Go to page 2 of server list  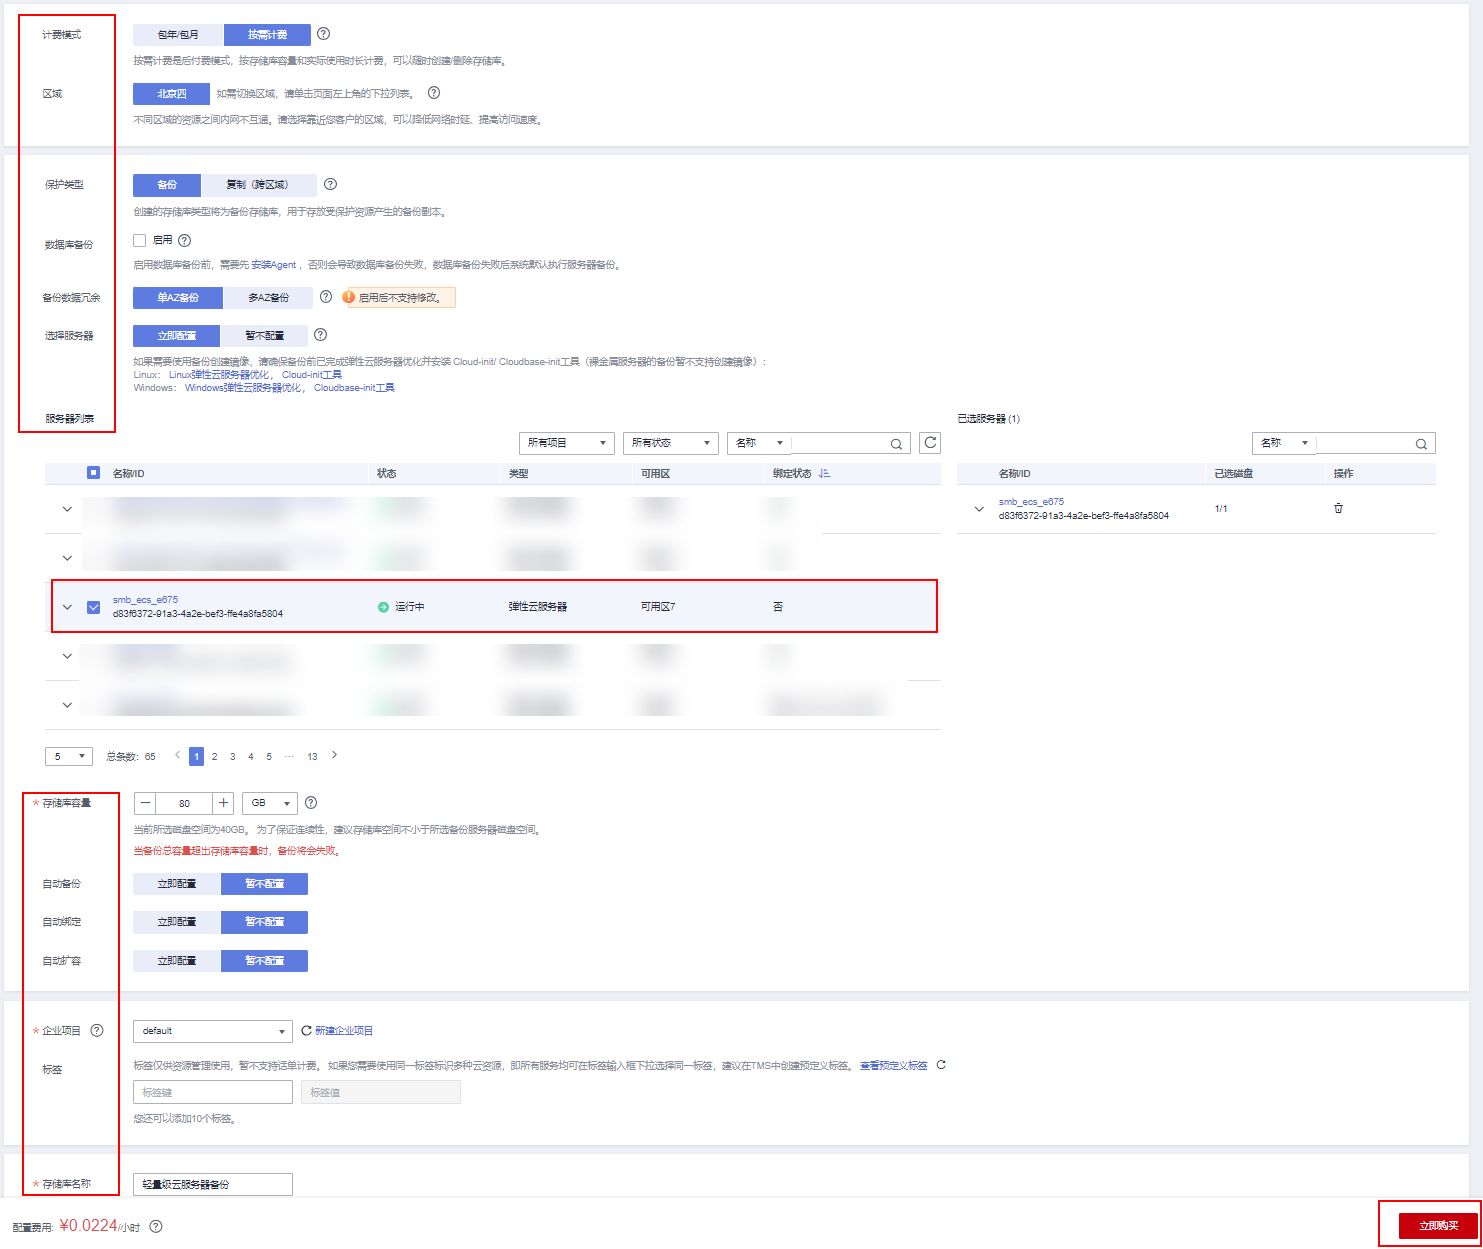(214, 757)
